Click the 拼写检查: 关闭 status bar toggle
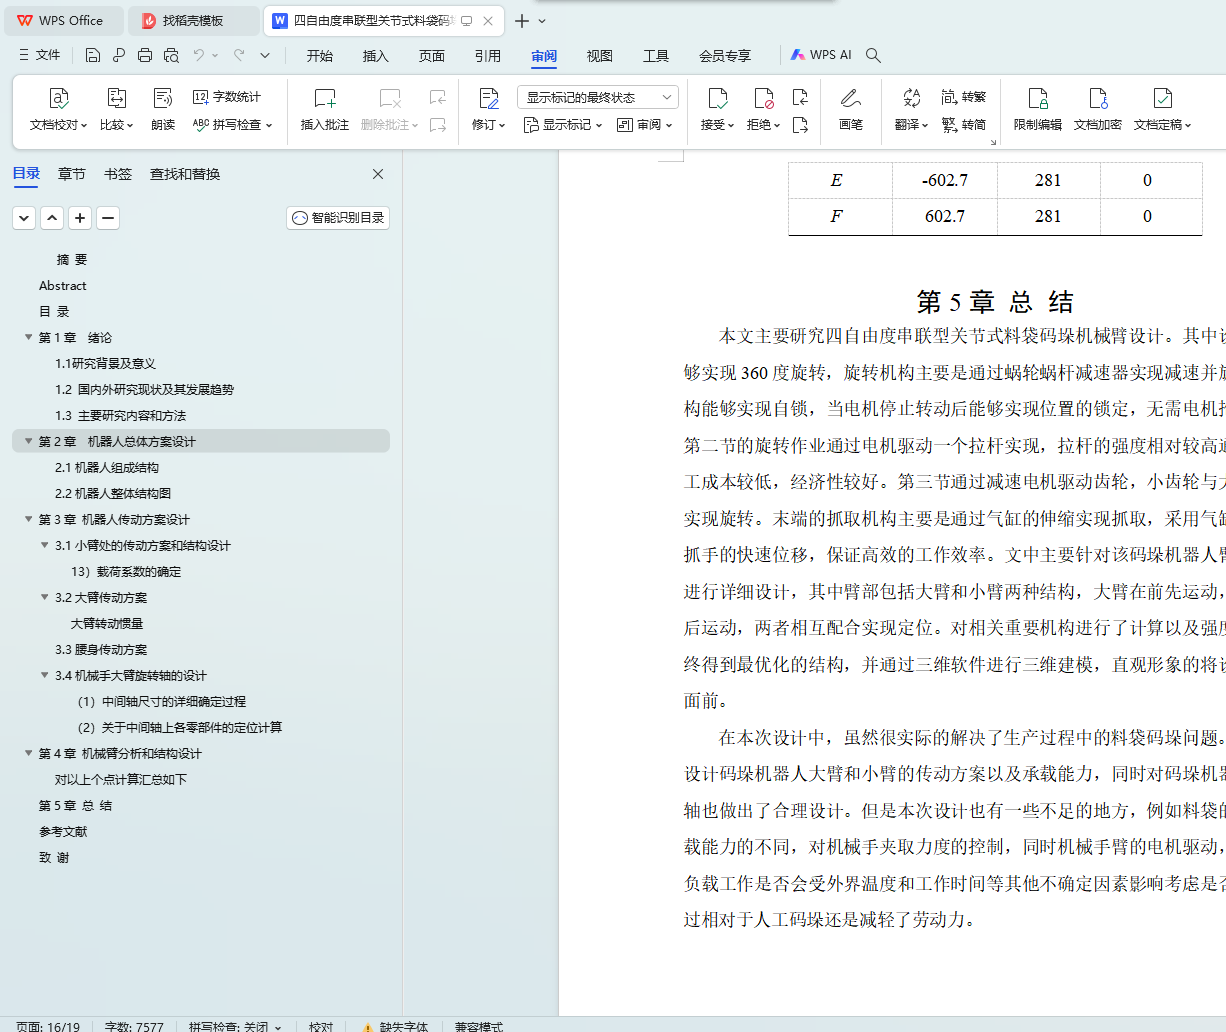1226x1032 pixels. coord(235,1026)
